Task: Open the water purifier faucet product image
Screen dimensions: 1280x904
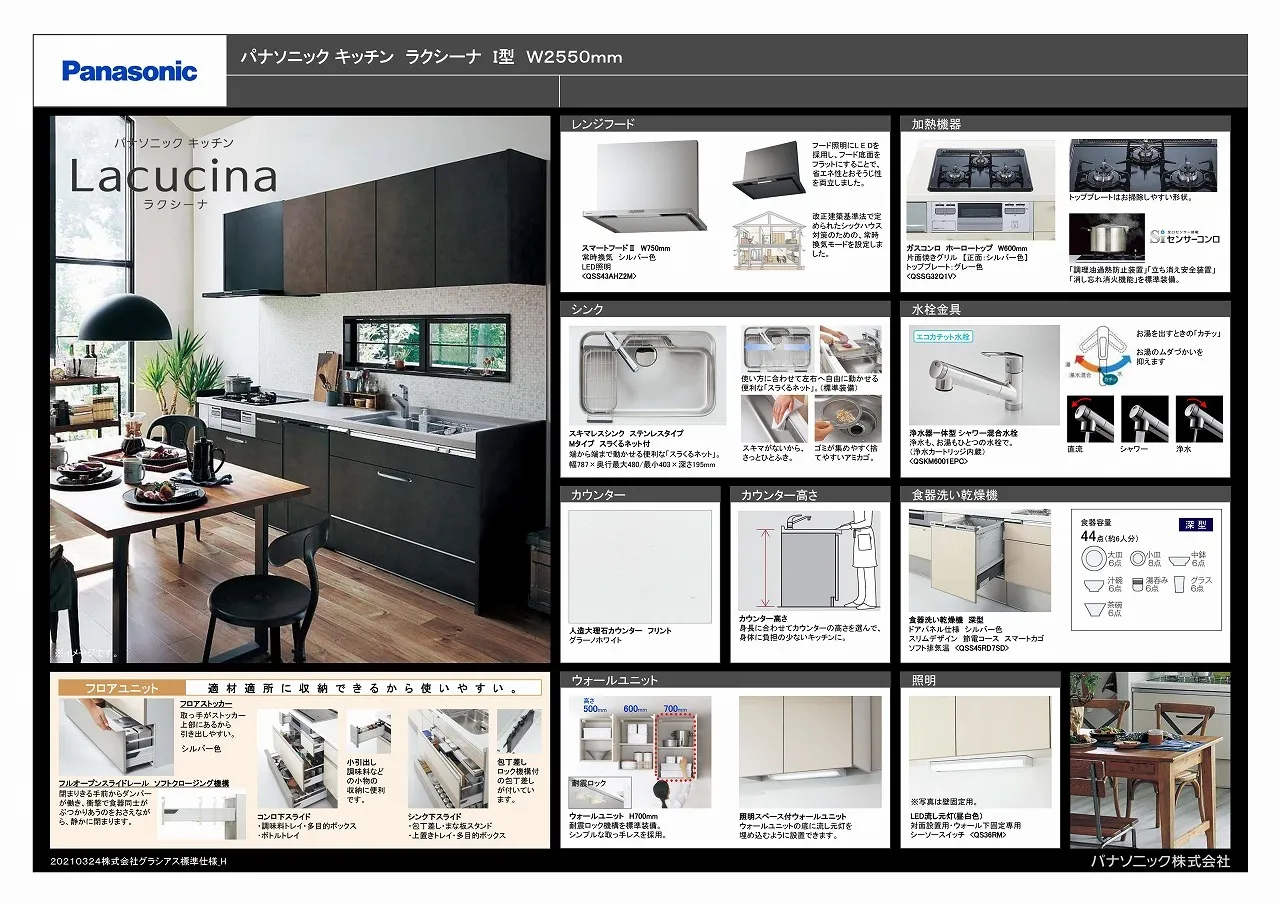Action: (x=984, y=375)
